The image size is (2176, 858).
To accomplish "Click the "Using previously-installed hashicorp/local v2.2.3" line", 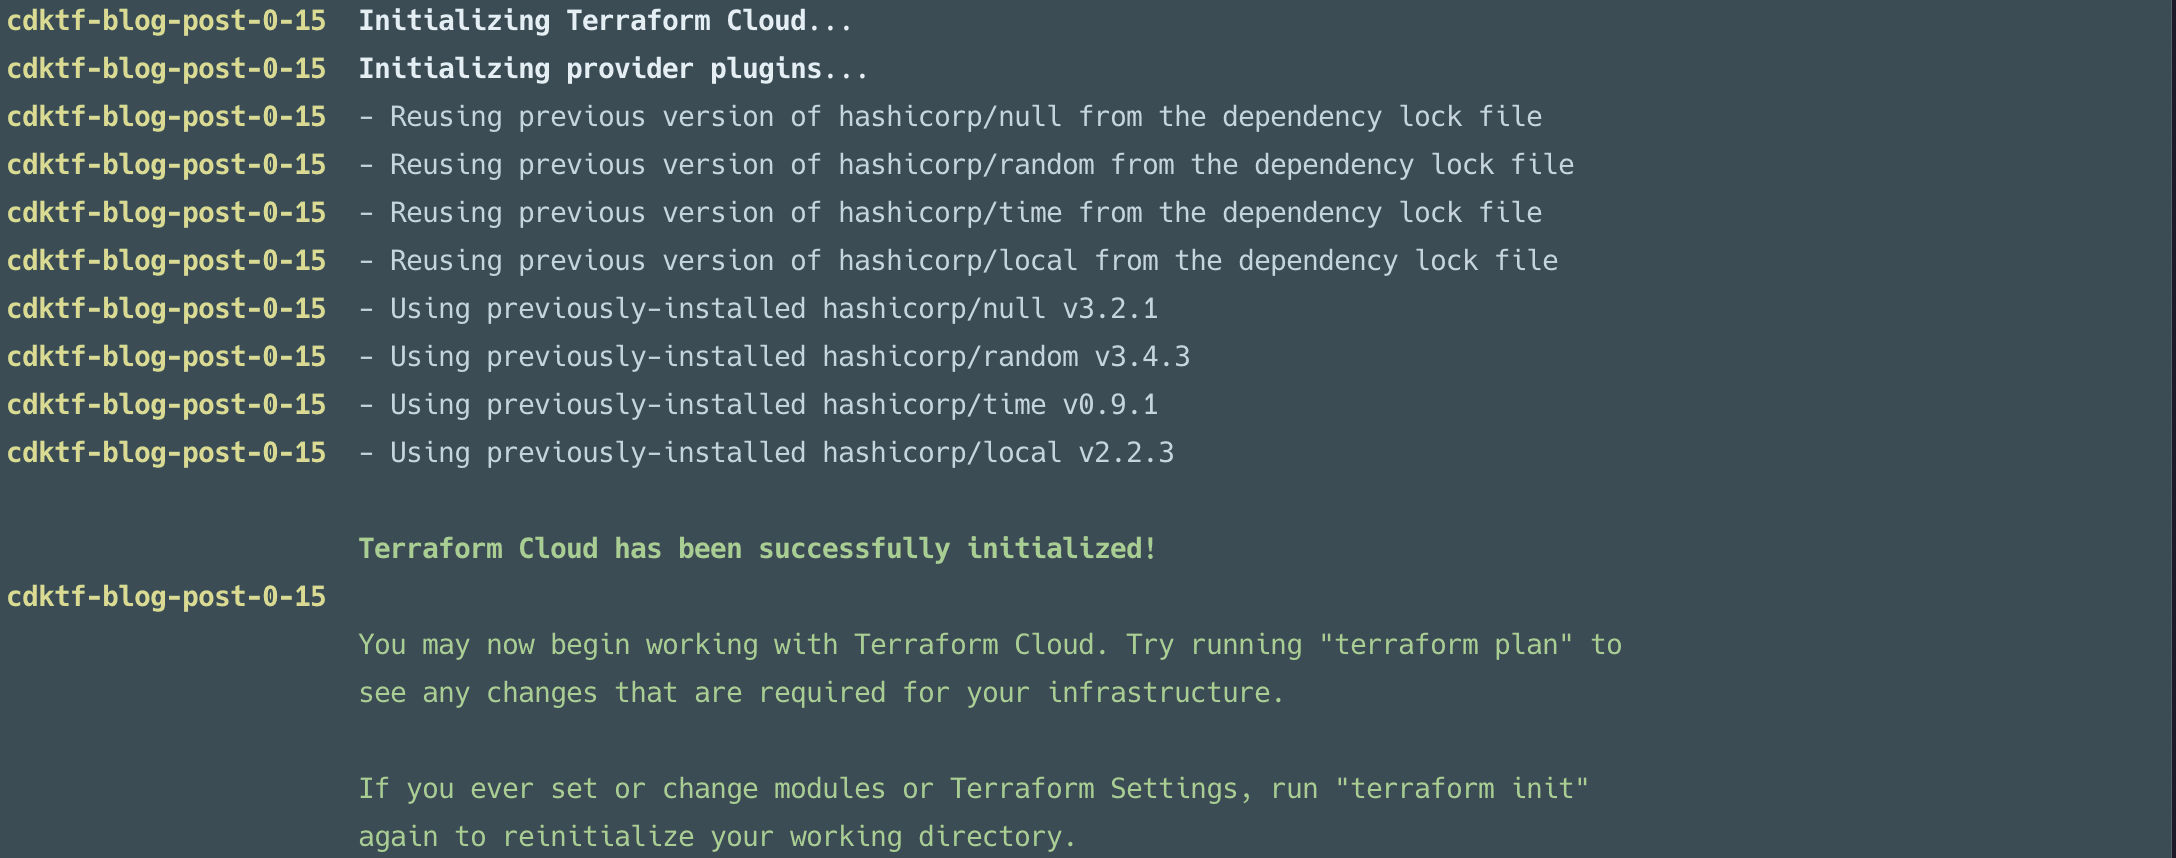I will (x=766, y=453).
